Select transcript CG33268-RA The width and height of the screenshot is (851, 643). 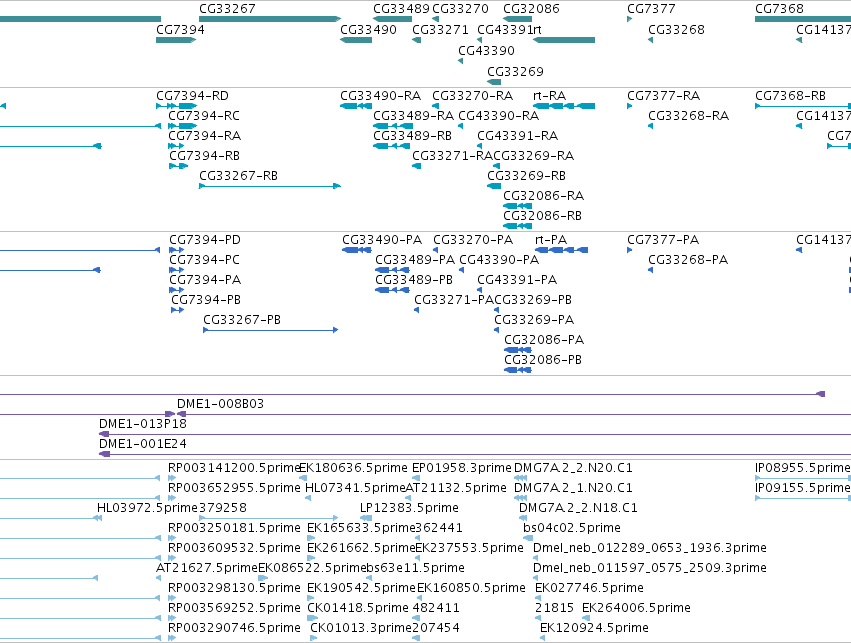point(689,116)
